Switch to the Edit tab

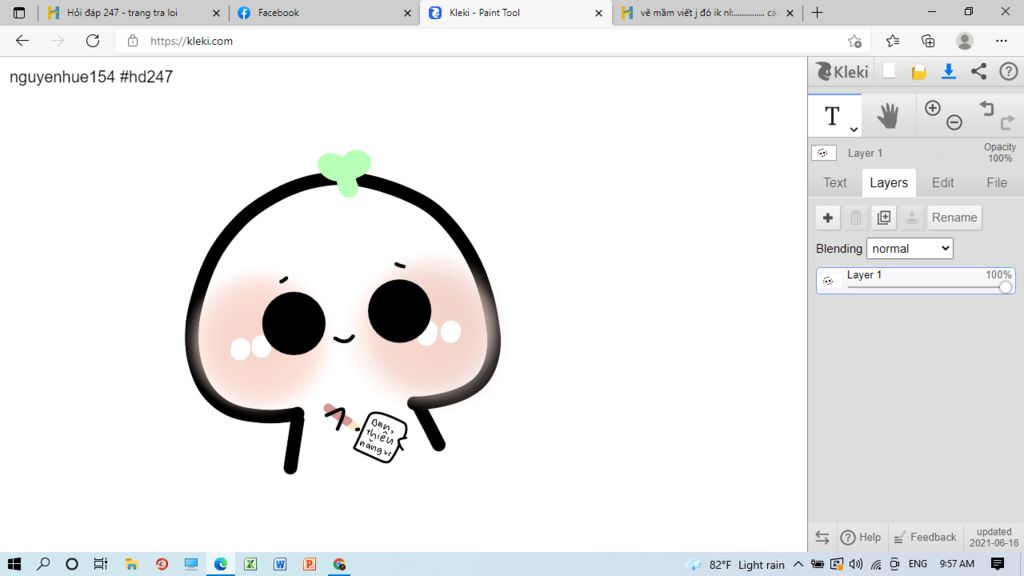coord(942,183)
